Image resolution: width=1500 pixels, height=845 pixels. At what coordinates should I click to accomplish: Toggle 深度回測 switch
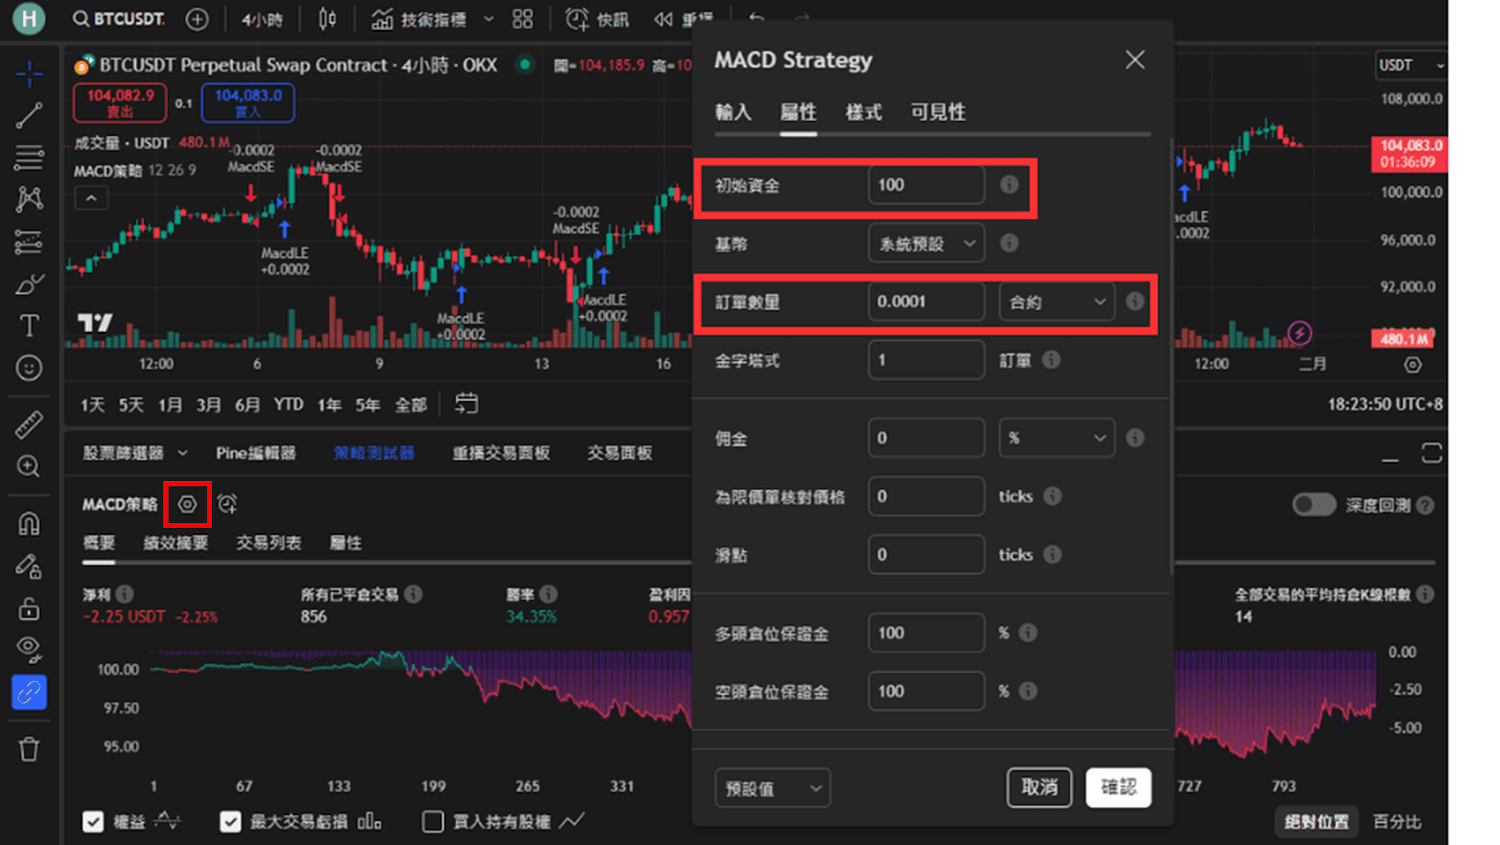[x=1314, y=505]
